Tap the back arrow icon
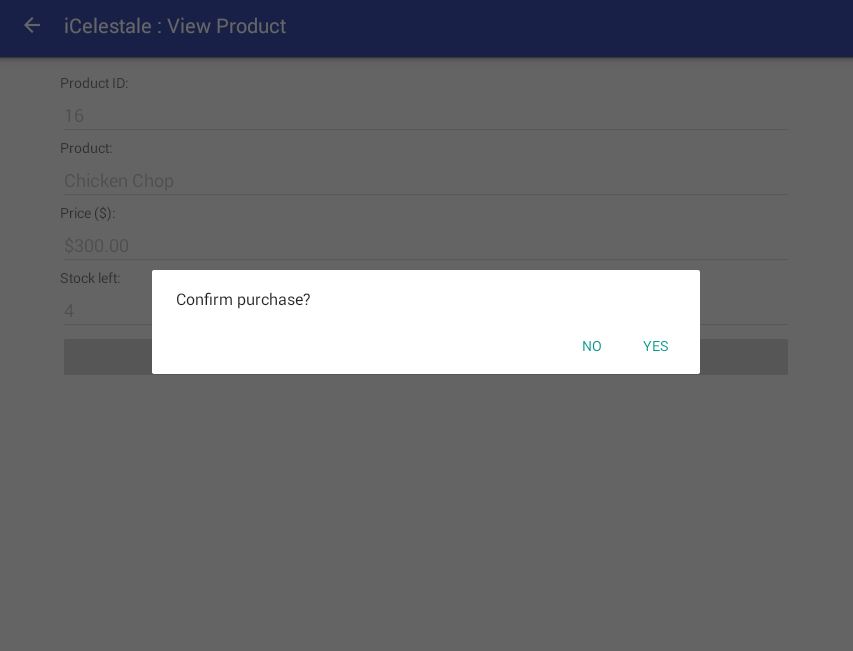Screen dimensions: 853x651 pyautogui.click(x=32, y=26)
